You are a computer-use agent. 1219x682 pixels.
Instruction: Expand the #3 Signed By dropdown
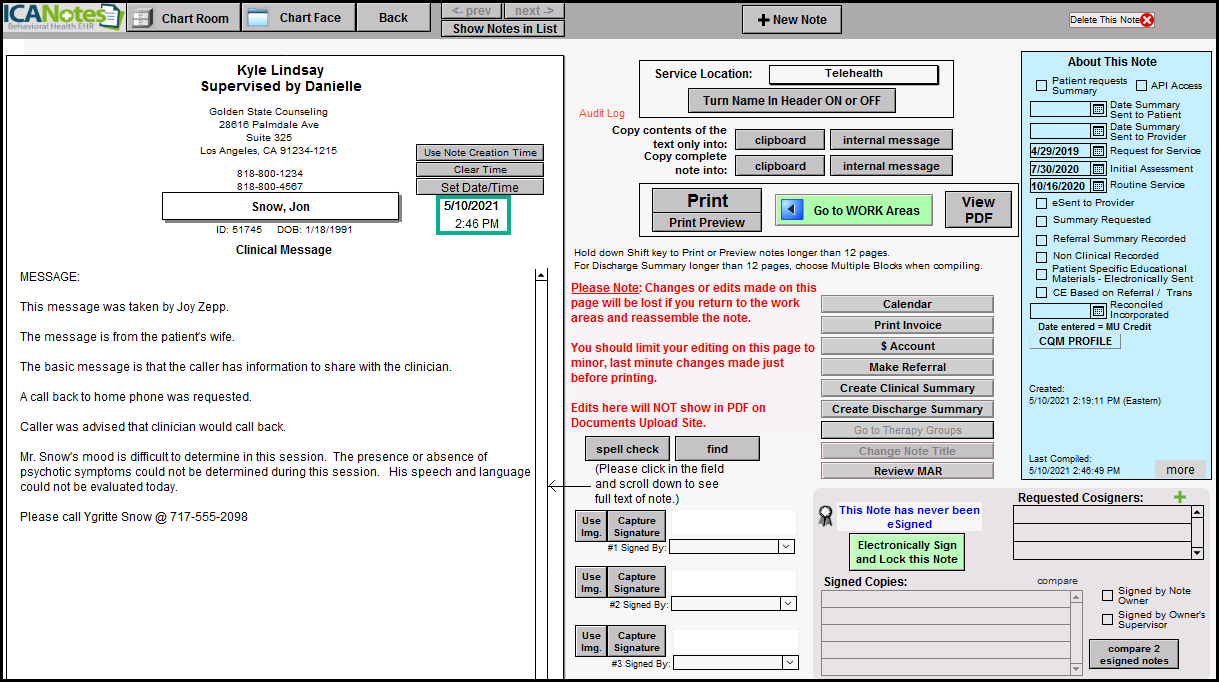(x=789, y=663)
